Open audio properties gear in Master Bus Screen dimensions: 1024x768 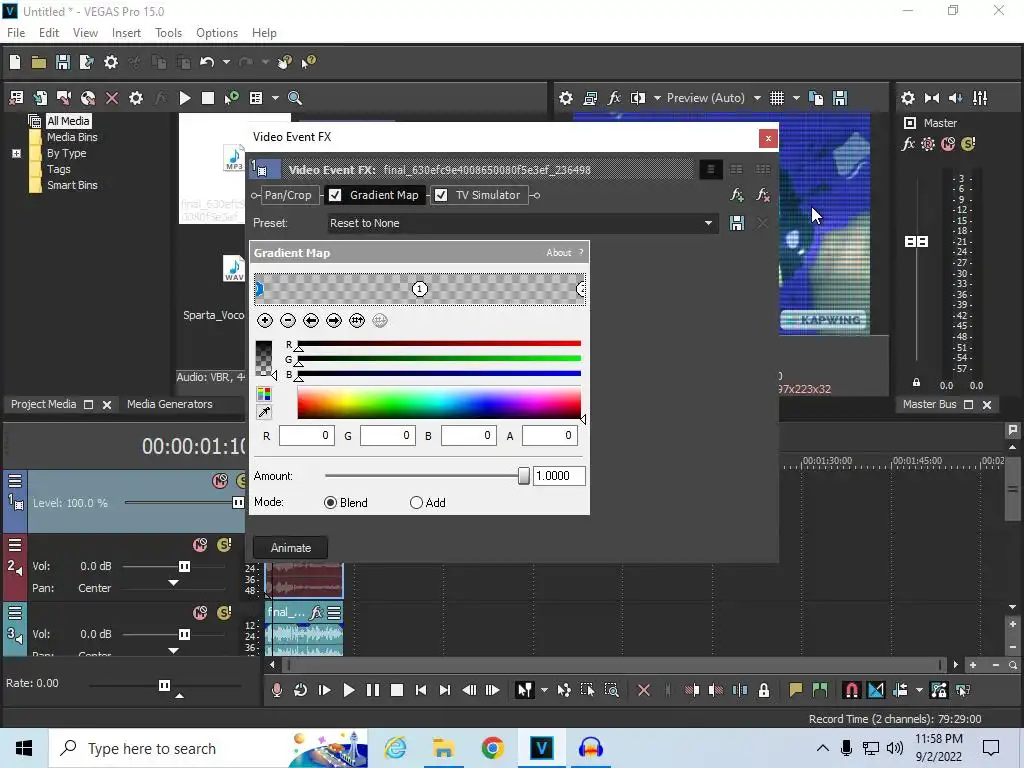pyautogui.click(x=908, y=98)
